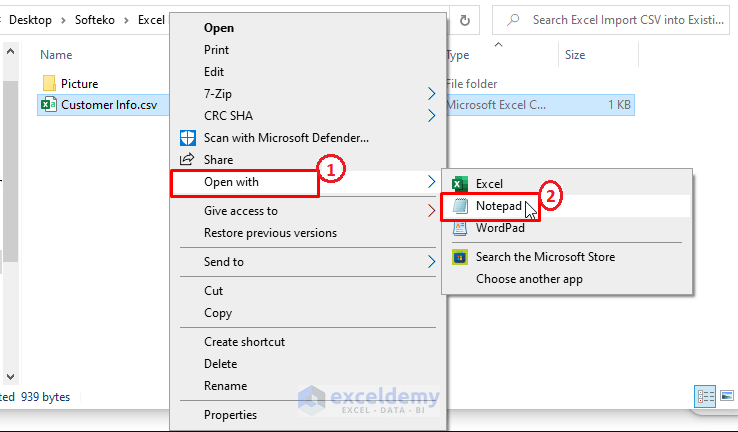
Task: Switch to large icons view layout
Action: (x=727, y=395)
